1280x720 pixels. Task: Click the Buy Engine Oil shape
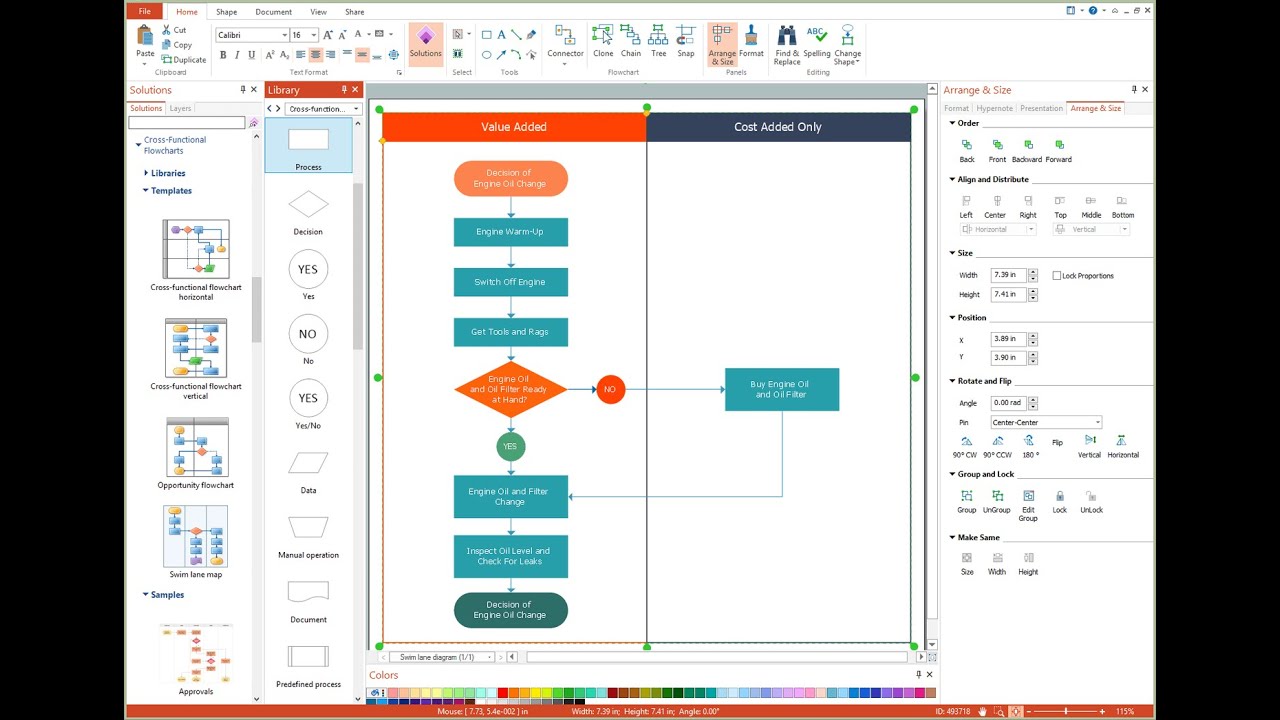tap(782, 389)
